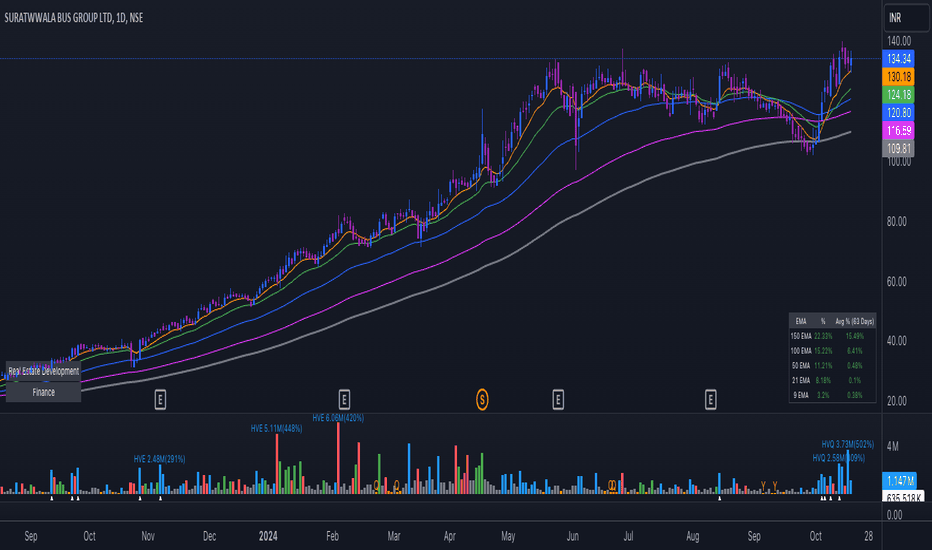Open the INR currency selector

(906, 18)
